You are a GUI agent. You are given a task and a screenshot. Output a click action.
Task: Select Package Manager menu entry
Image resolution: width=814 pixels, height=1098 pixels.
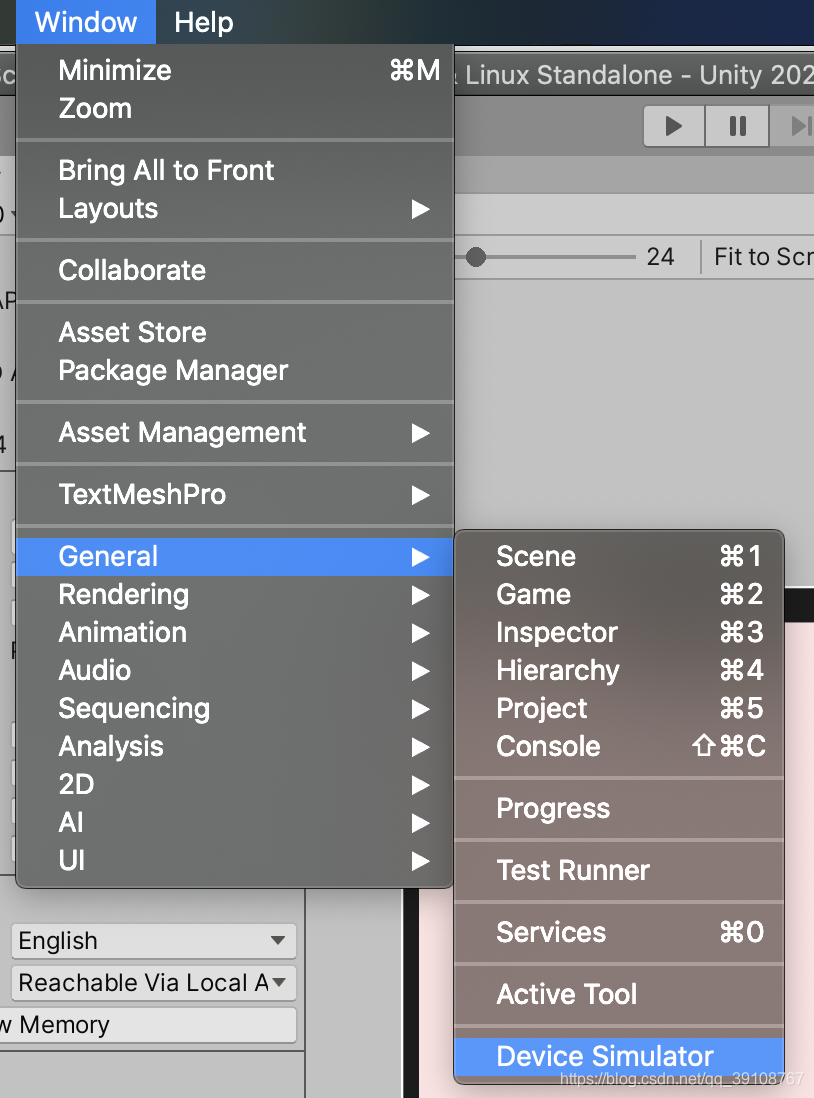[173, 371]
